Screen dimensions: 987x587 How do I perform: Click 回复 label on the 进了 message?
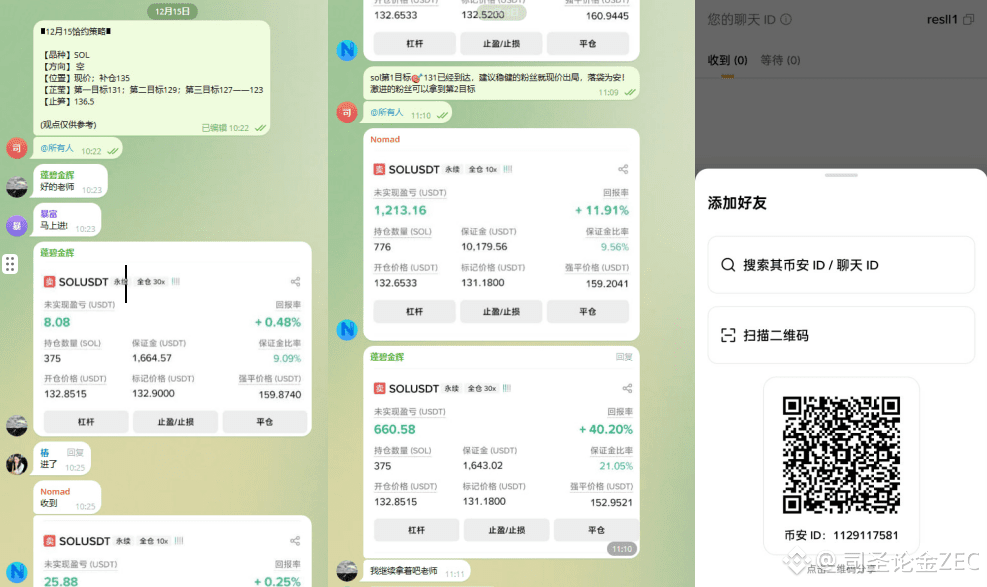click(x=76, y=452)
